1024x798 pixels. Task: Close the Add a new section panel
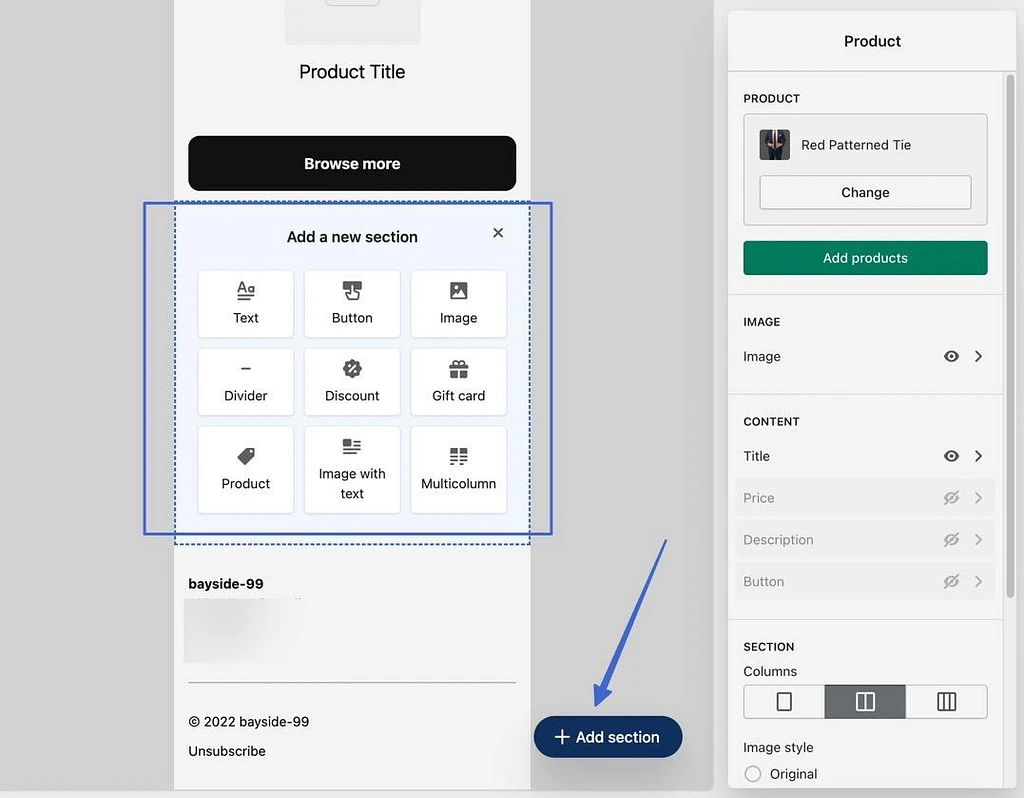498,232
